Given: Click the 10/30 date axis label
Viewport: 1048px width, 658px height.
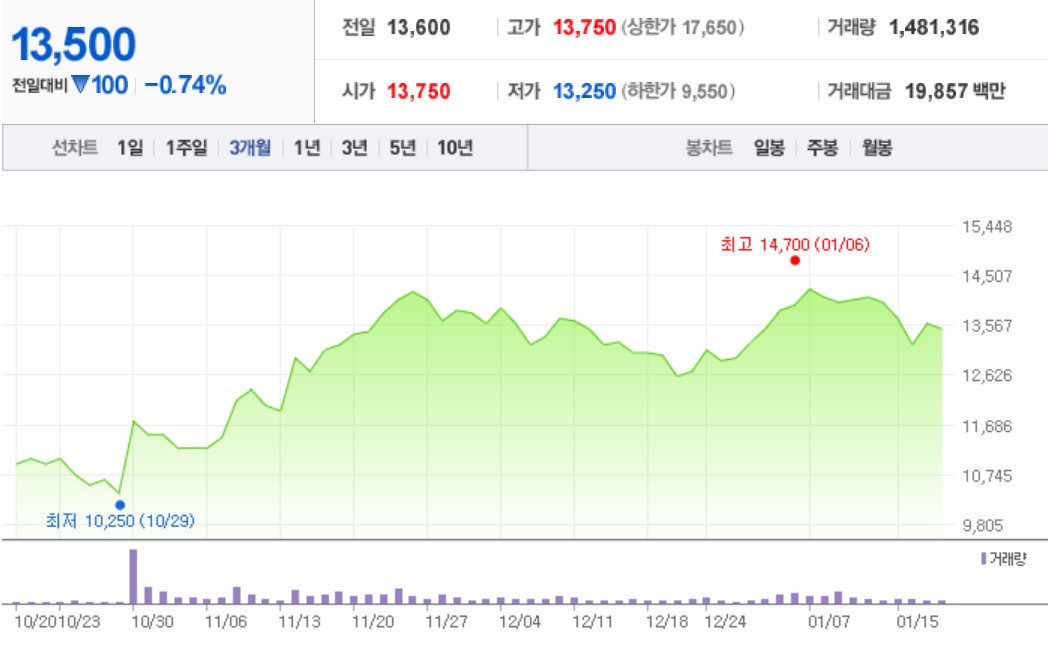Looking at the screenshot, I should [x=152, y=622].
